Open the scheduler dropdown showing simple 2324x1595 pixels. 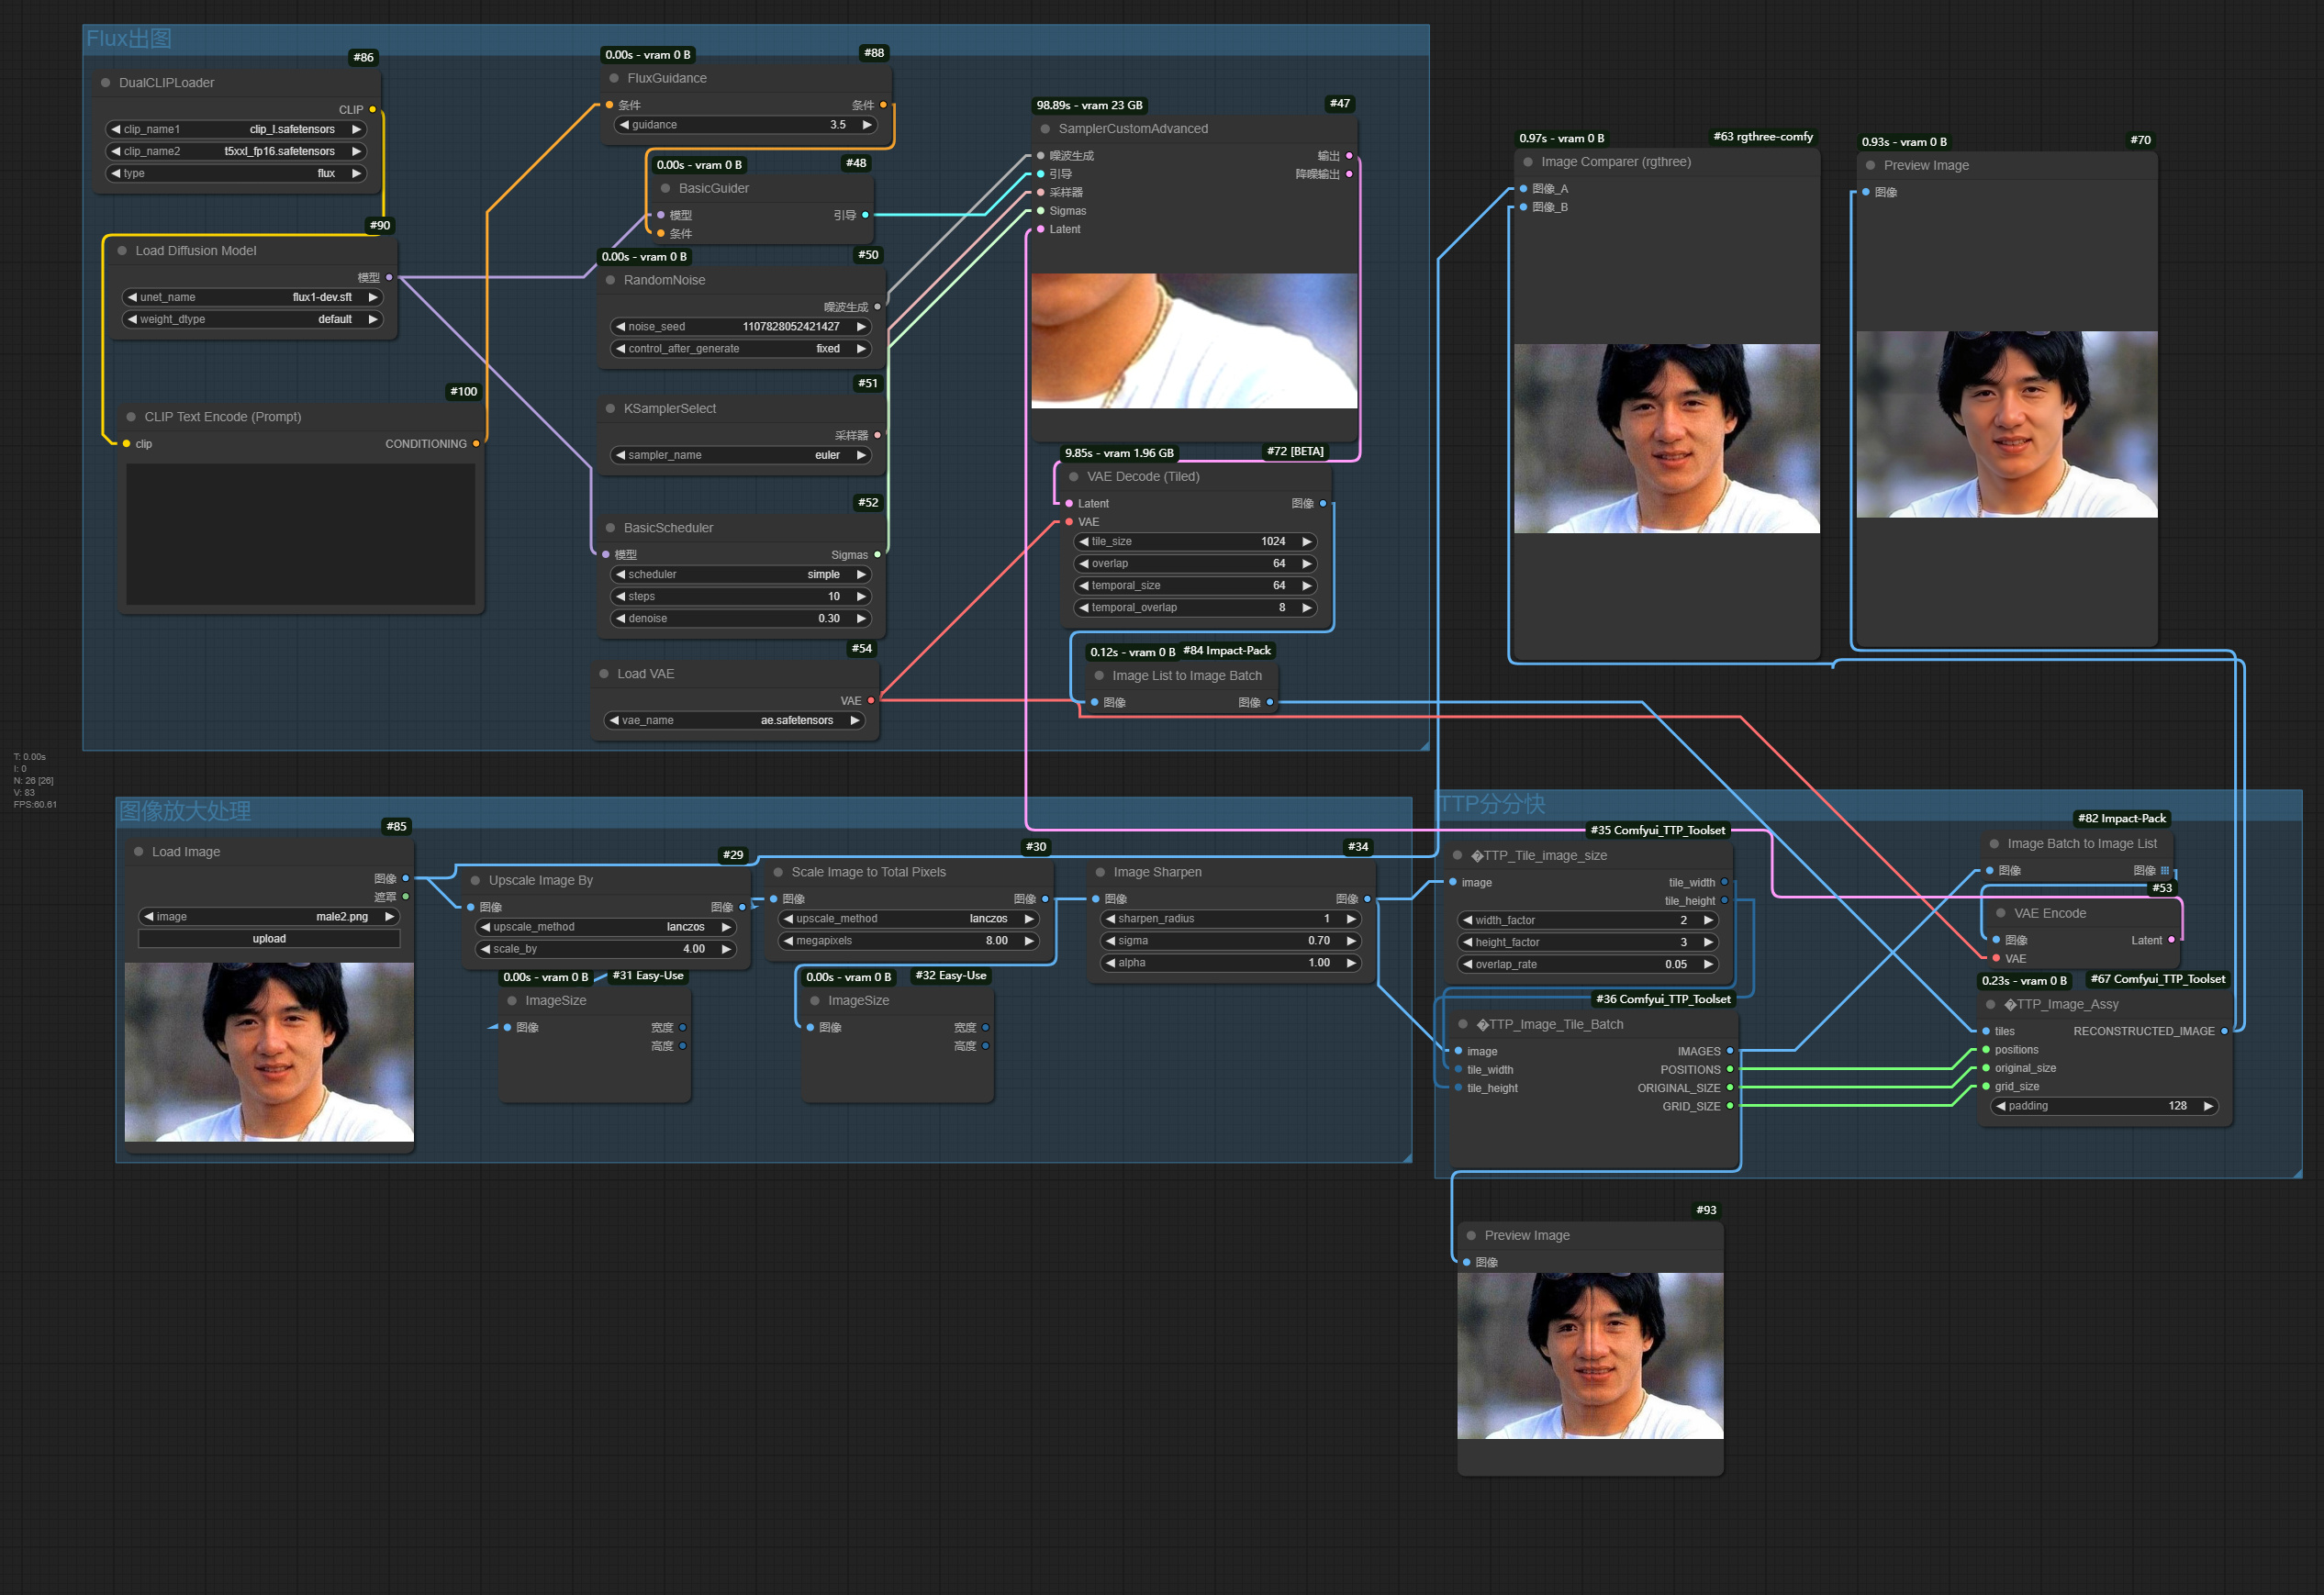pos(740,574)
